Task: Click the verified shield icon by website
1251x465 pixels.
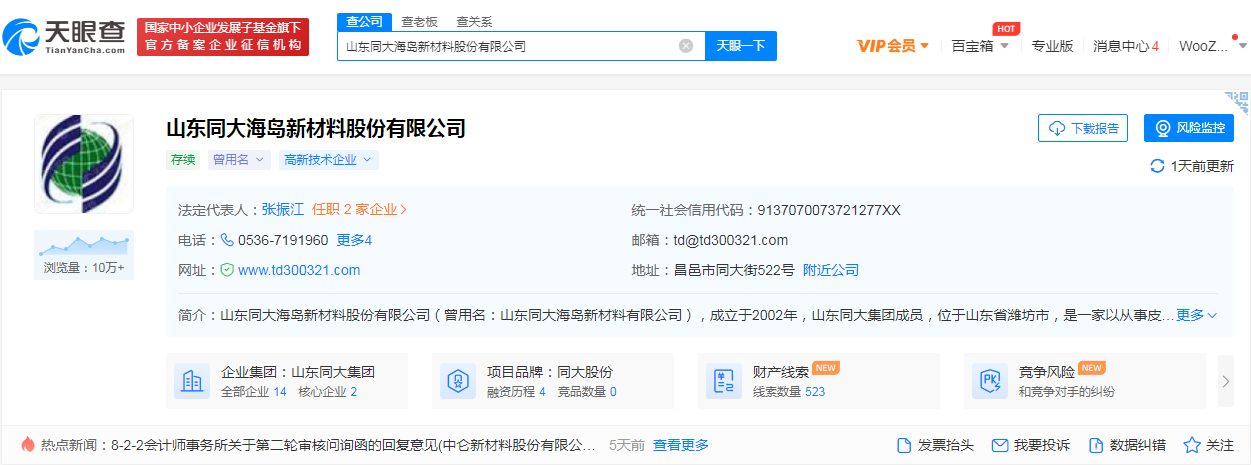Action: pyautogui.click(x=227, y=270)
